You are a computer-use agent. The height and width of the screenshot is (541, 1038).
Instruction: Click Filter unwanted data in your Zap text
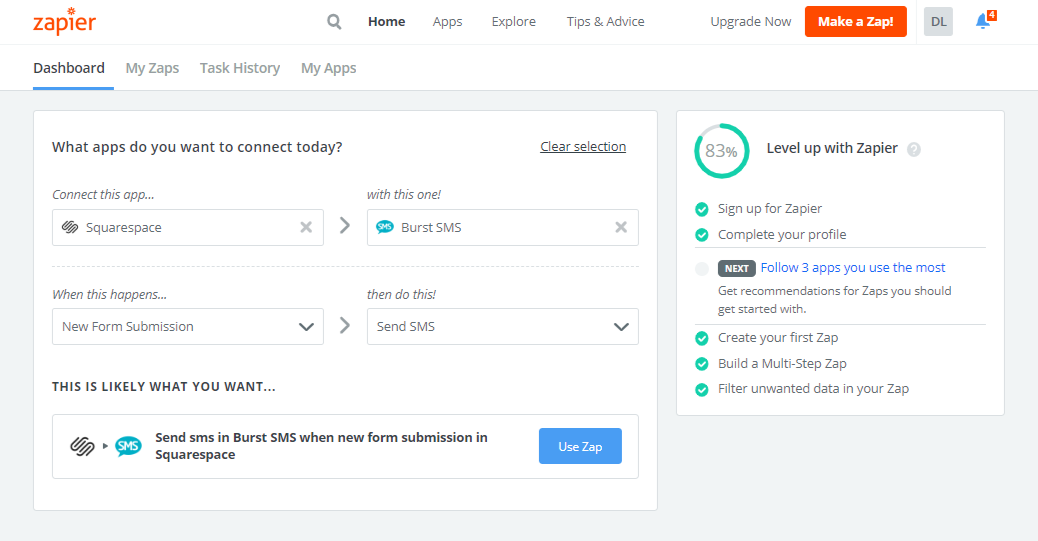pyautogui.click(x=814, y=389)
